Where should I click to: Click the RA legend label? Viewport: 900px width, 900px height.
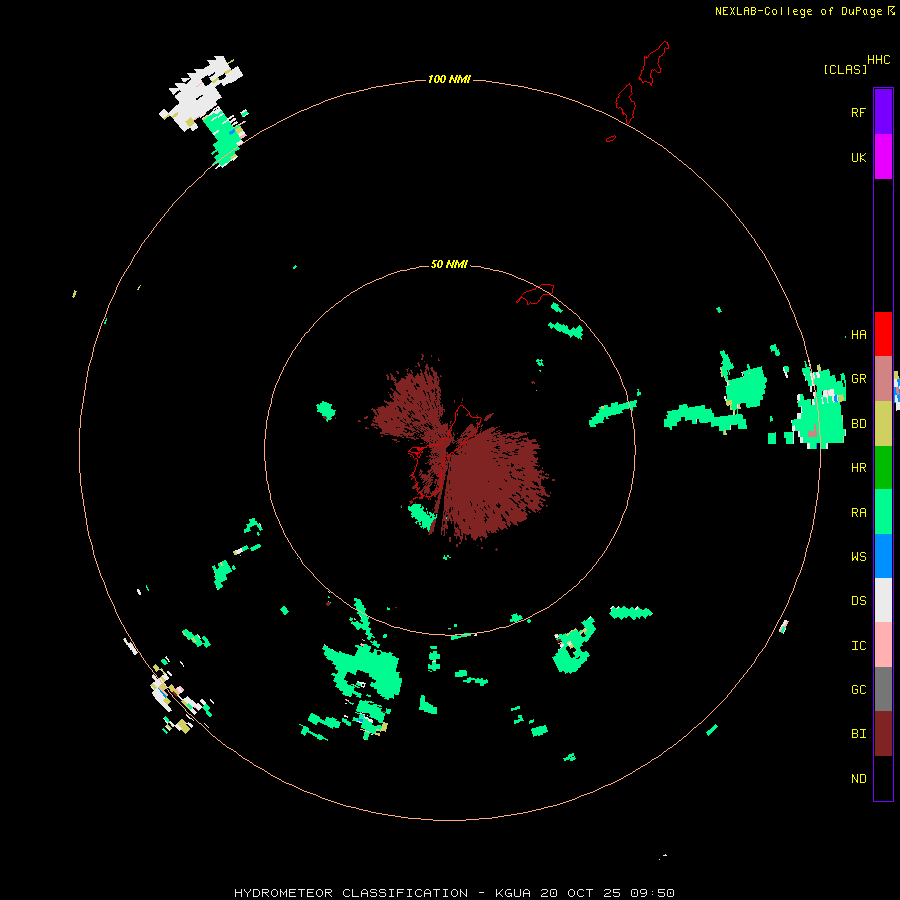click(x=858, y=513)
